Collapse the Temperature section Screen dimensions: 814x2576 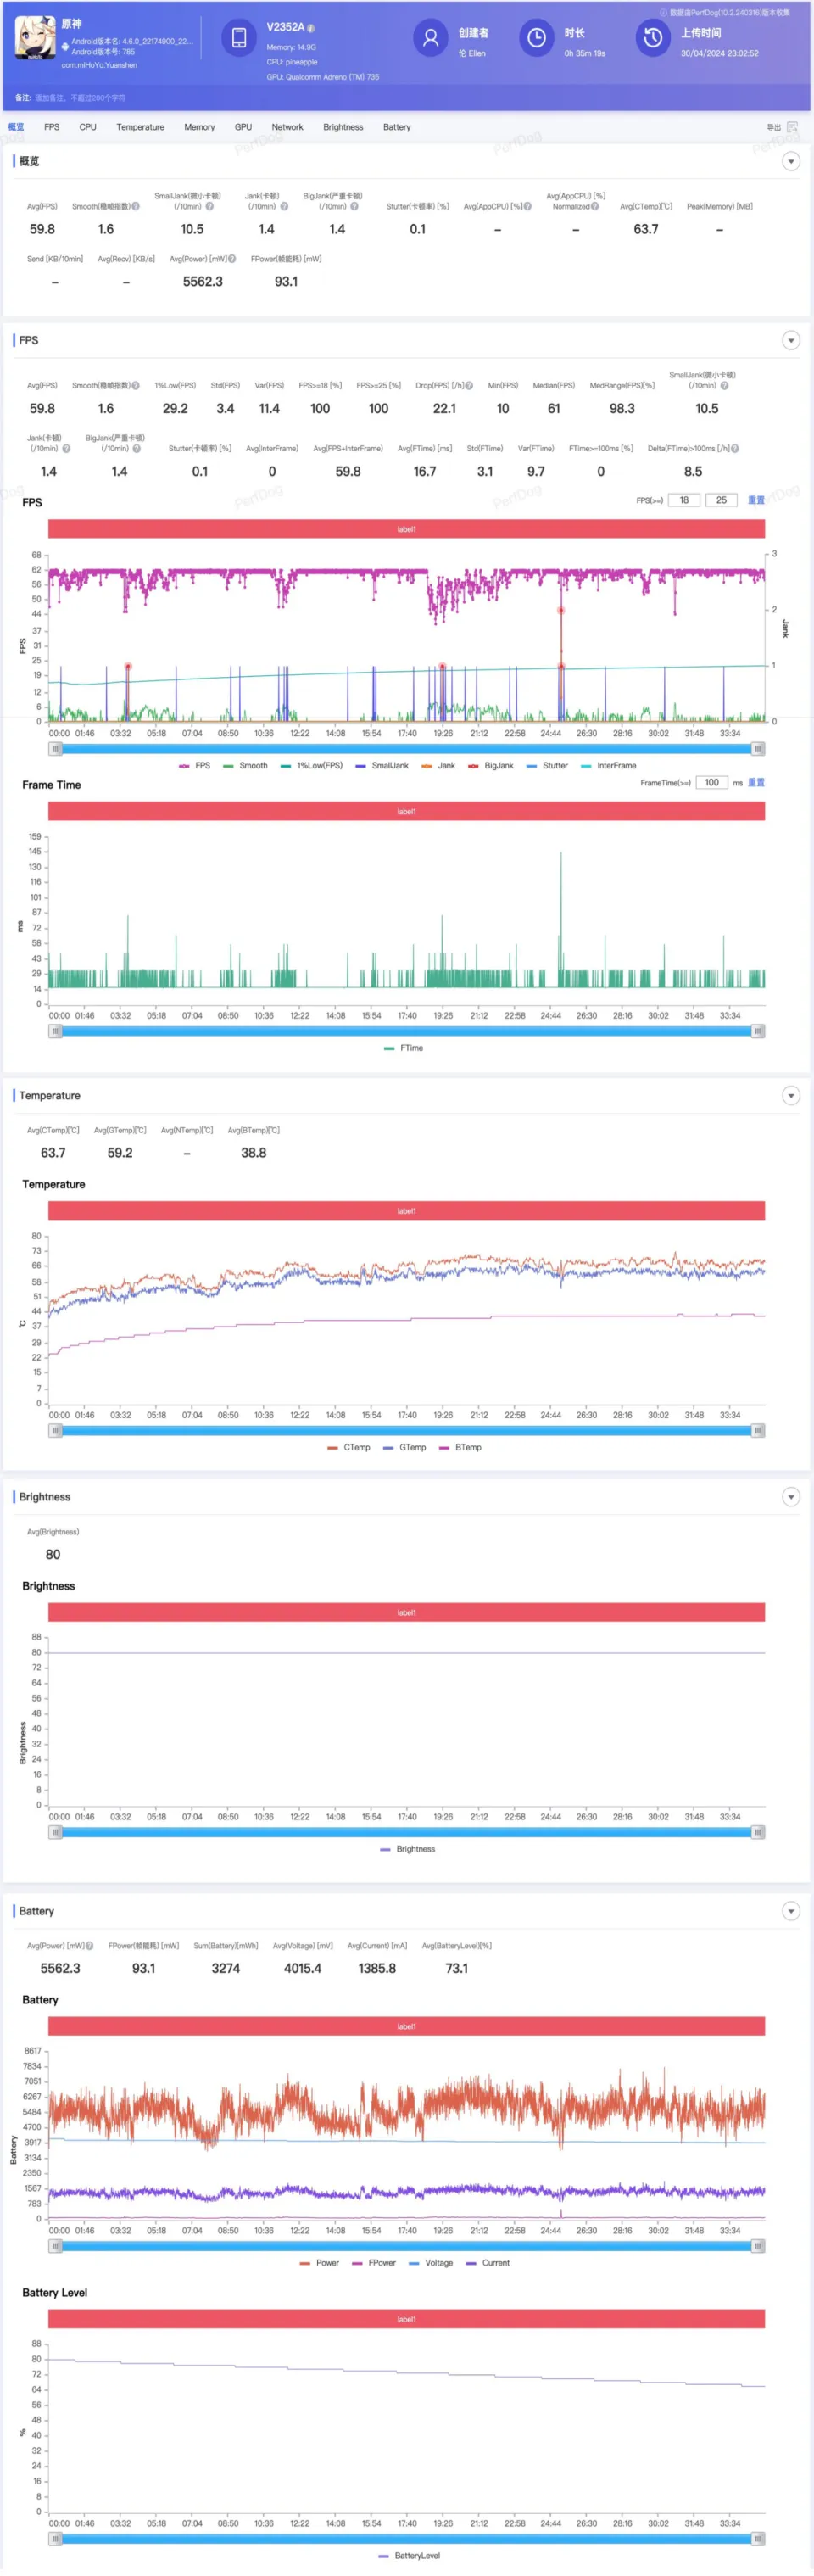(x=790, y=1096)
